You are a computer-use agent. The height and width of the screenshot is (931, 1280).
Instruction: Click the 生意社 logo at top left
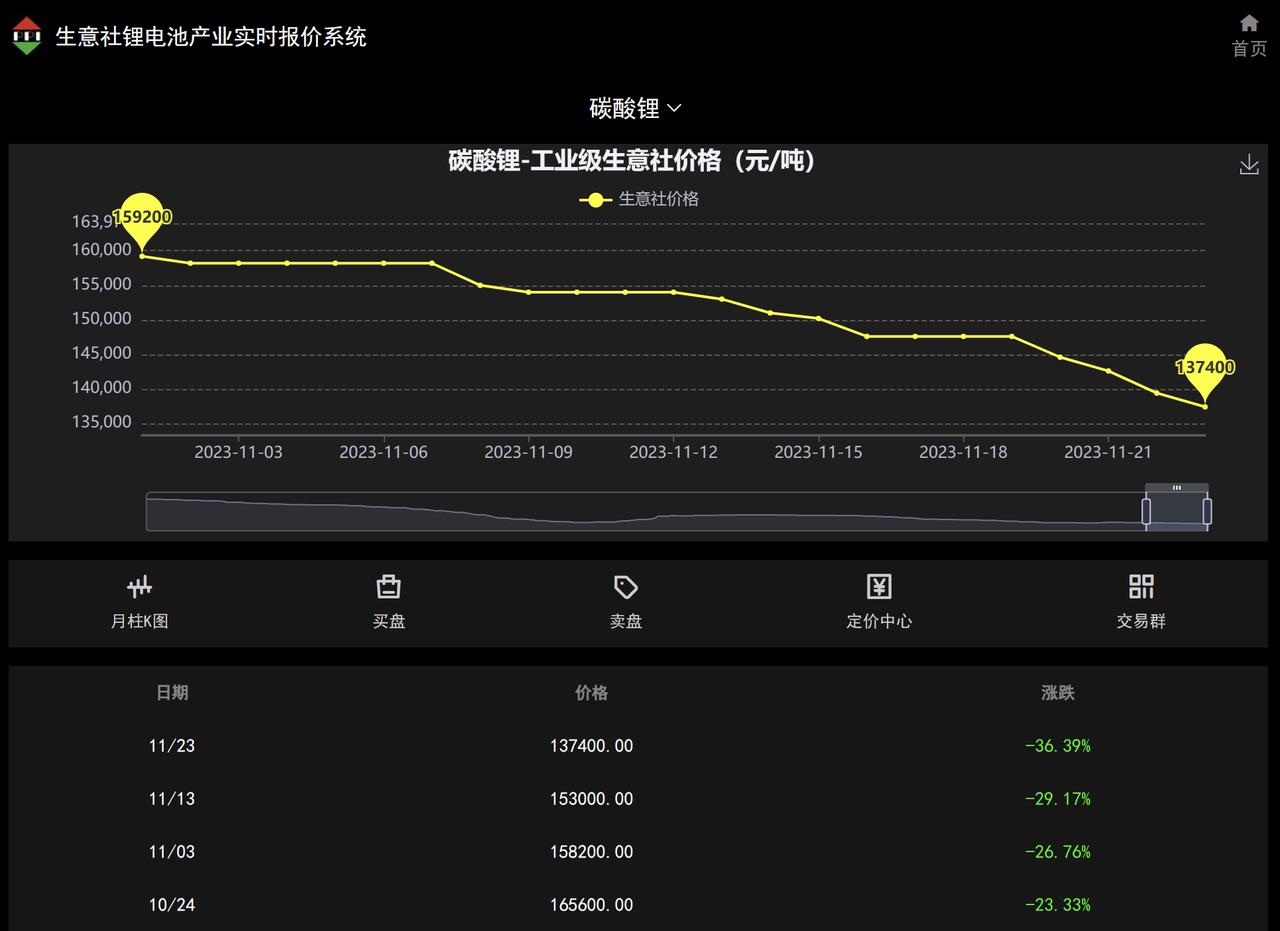[27, 36]
